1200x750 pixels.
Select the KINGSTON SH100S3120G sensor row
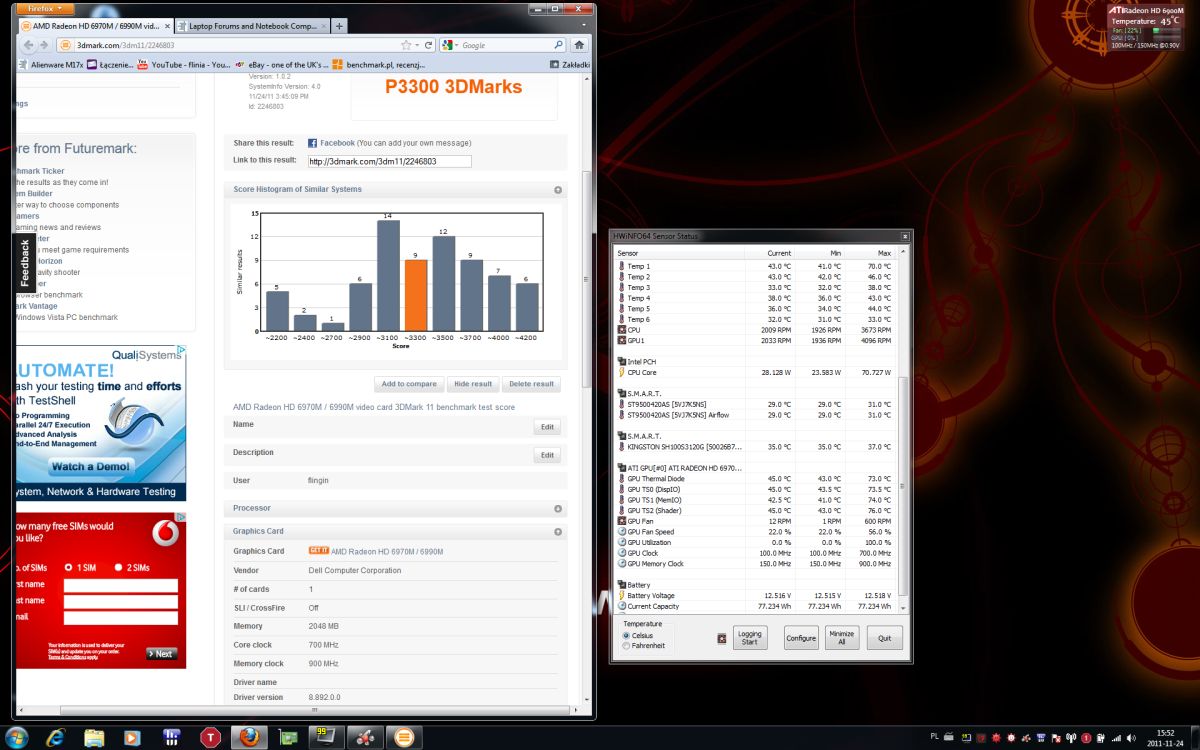[757, 447]
